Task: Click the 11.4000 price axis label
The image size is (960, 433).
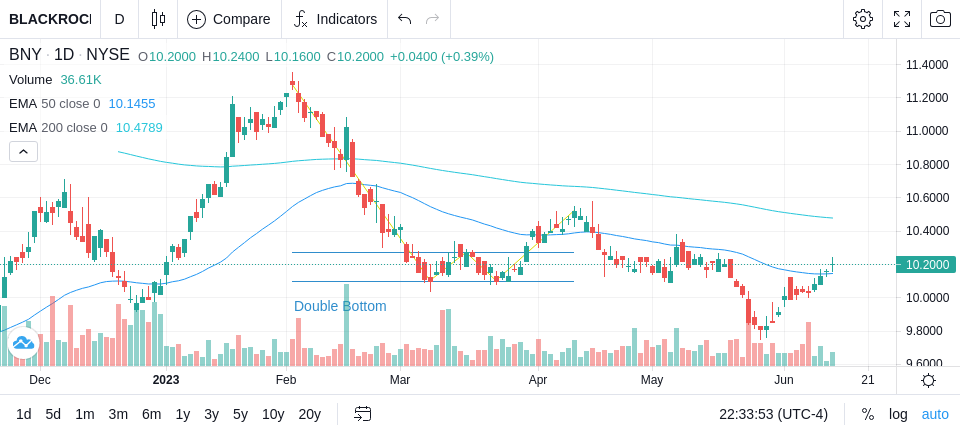Action: click(x=926, y=65)
